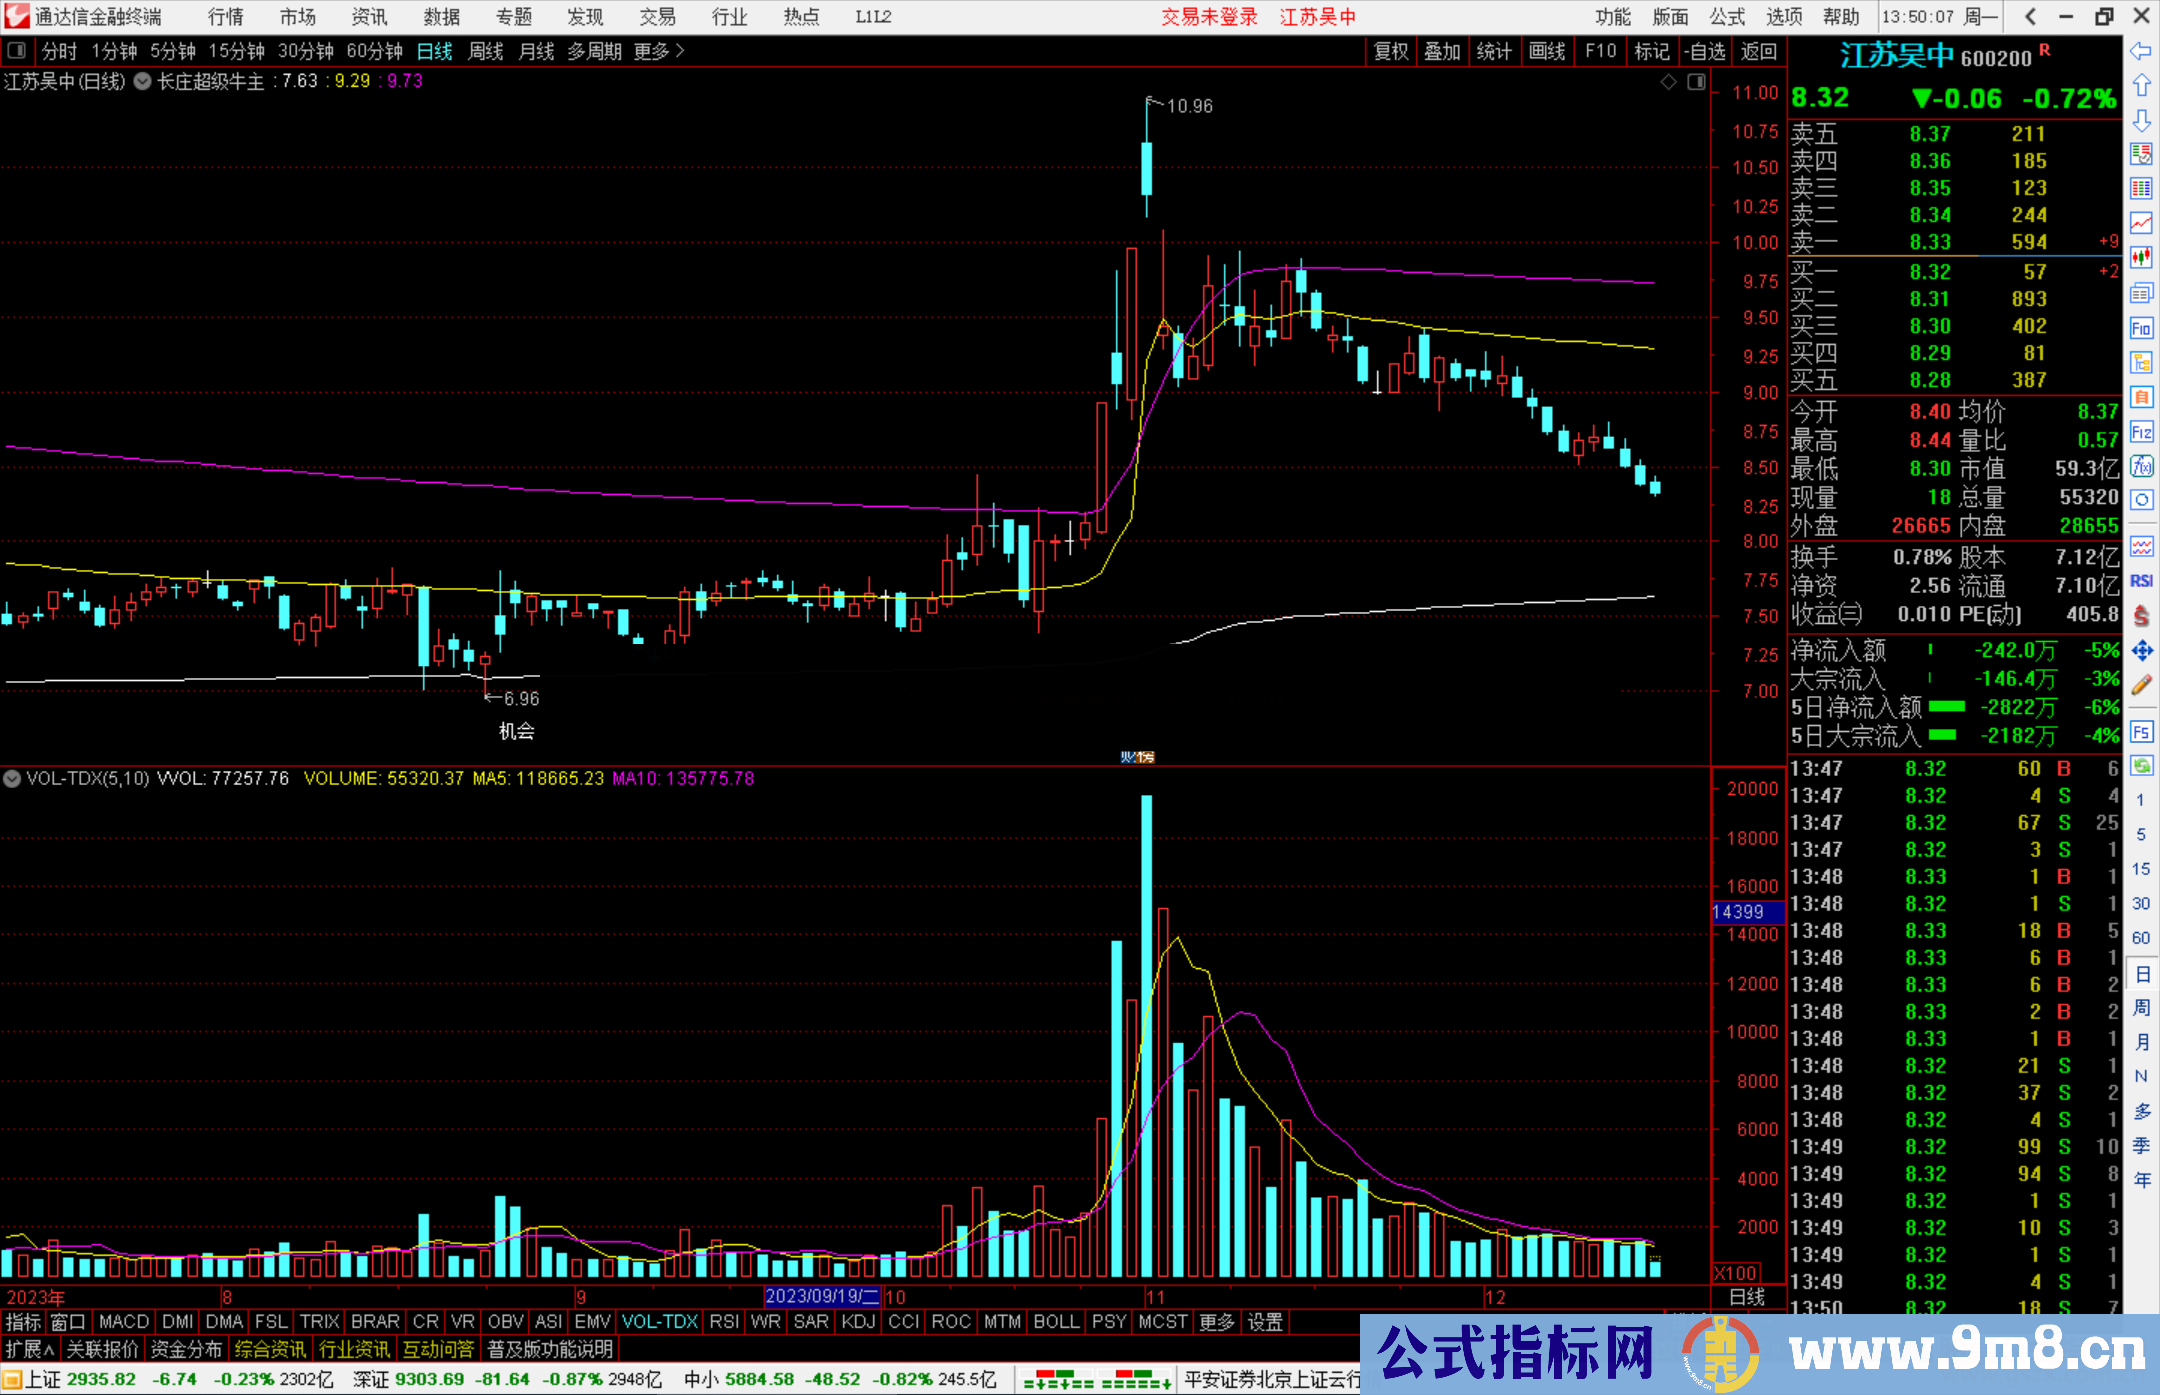Click the F10 company info icon
Image resolution: width=2160 pixels, height=1395 pixels.
point(2141,328)
